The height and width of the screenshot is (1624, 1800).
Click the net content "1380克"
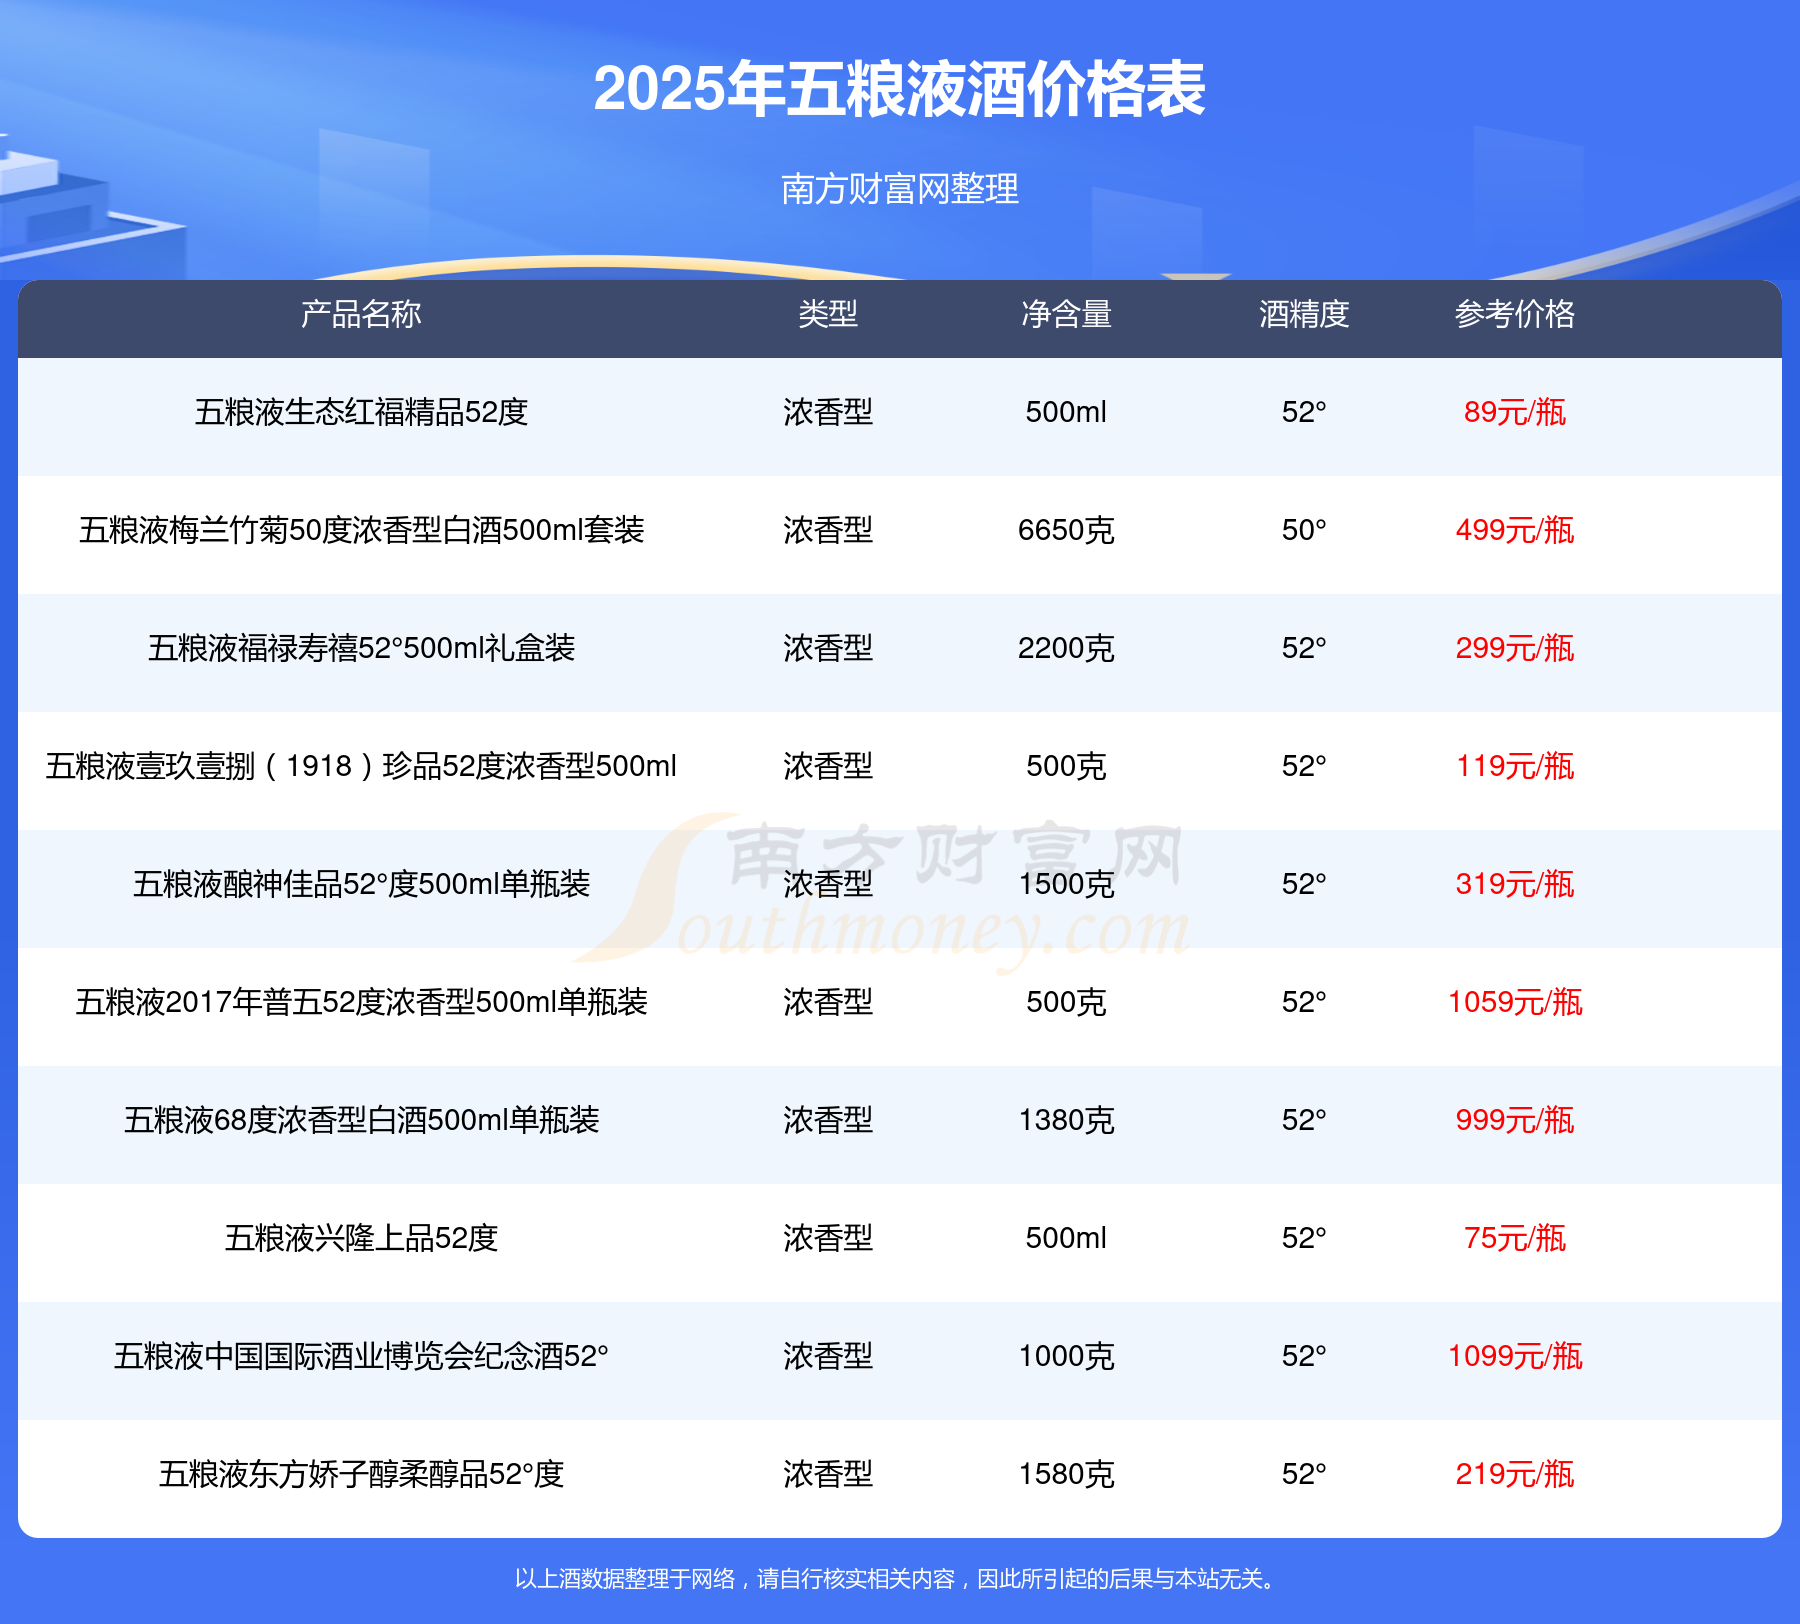click(x=1066, y=1120)
